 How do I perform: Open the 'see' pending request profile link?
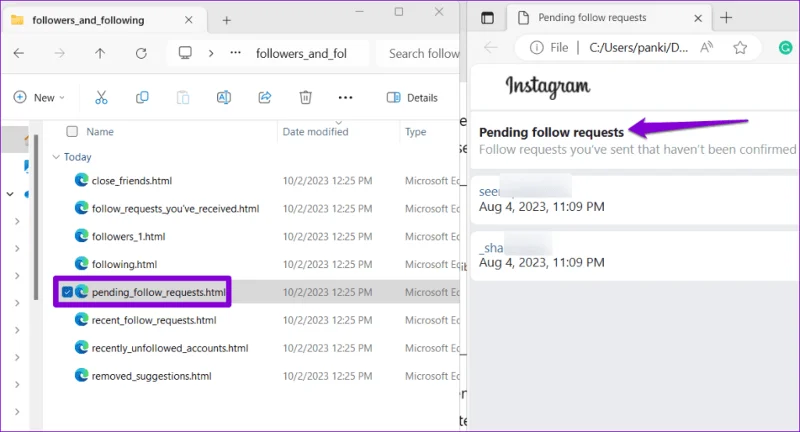pyautogui.click(x=489, y=192)
